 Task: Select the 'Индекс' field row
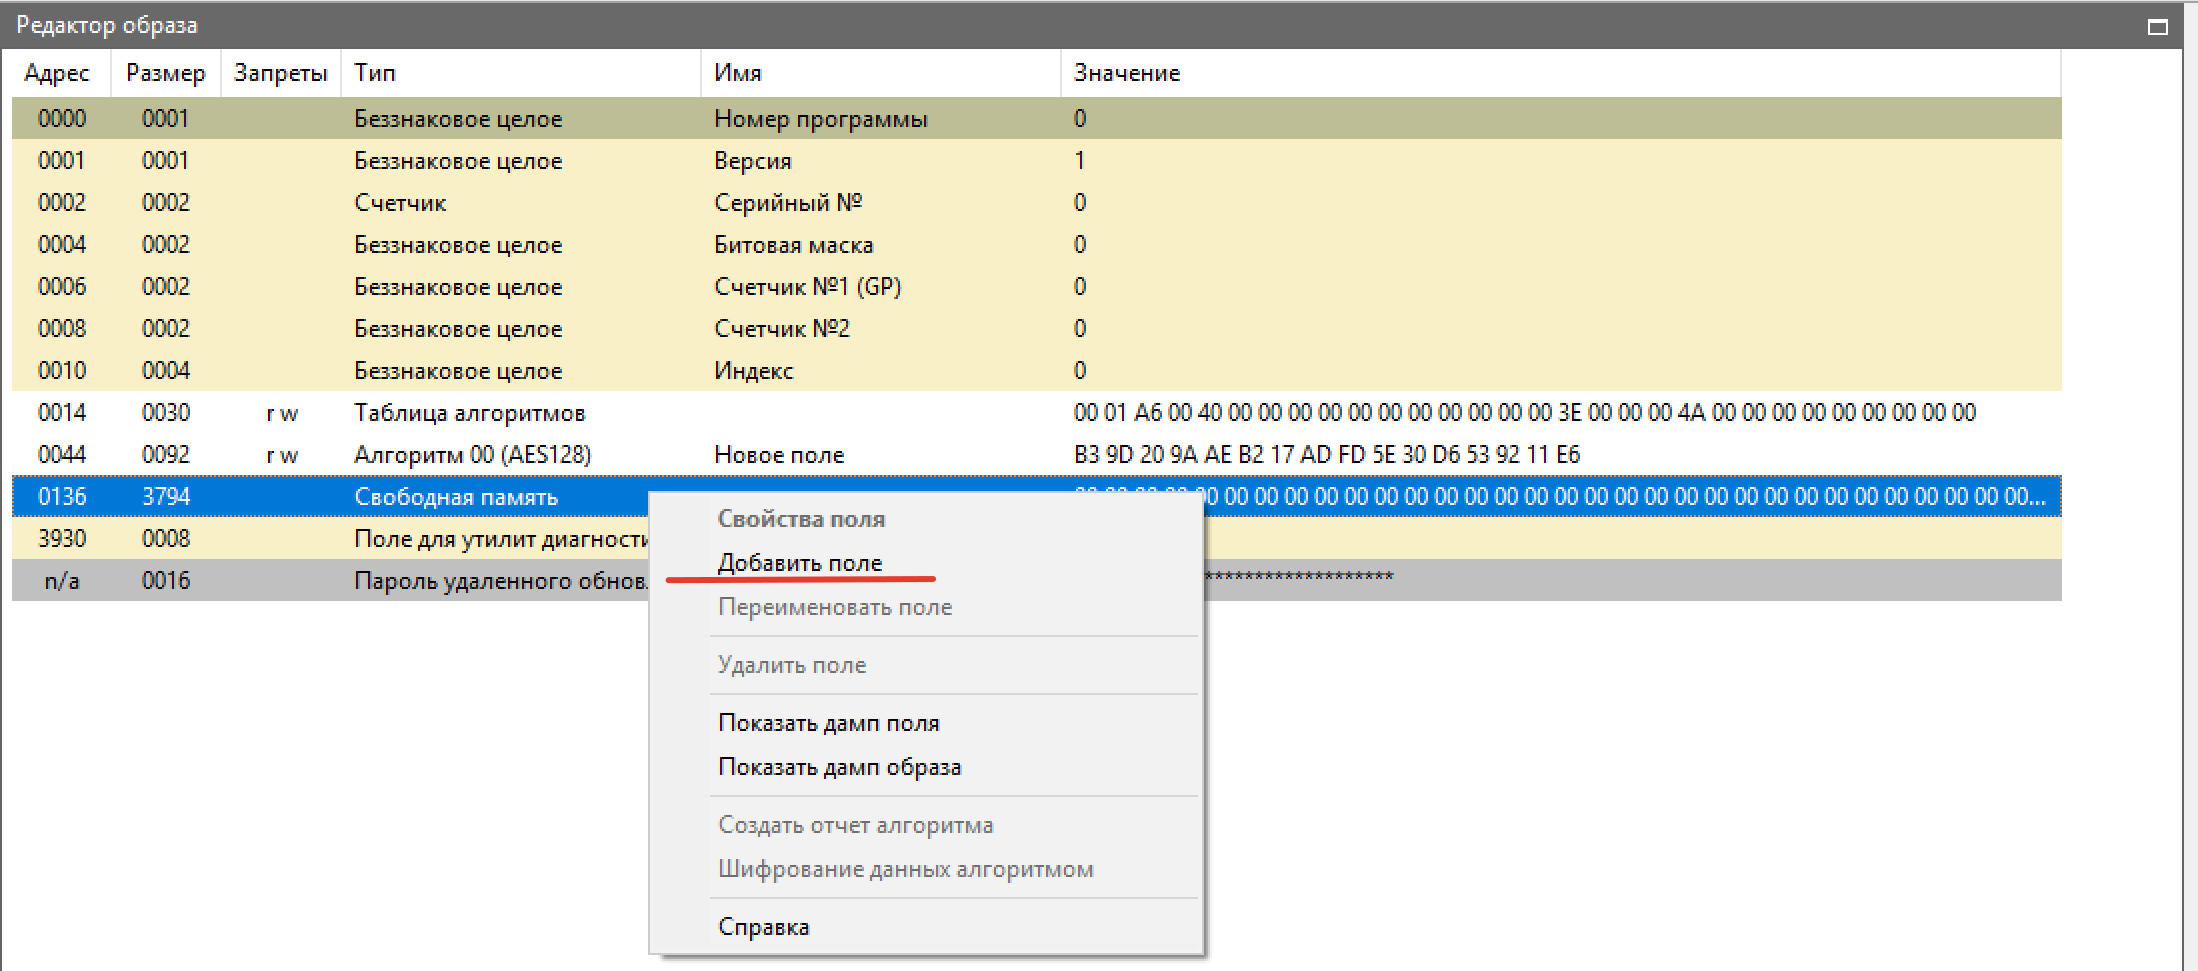[753, 371]
